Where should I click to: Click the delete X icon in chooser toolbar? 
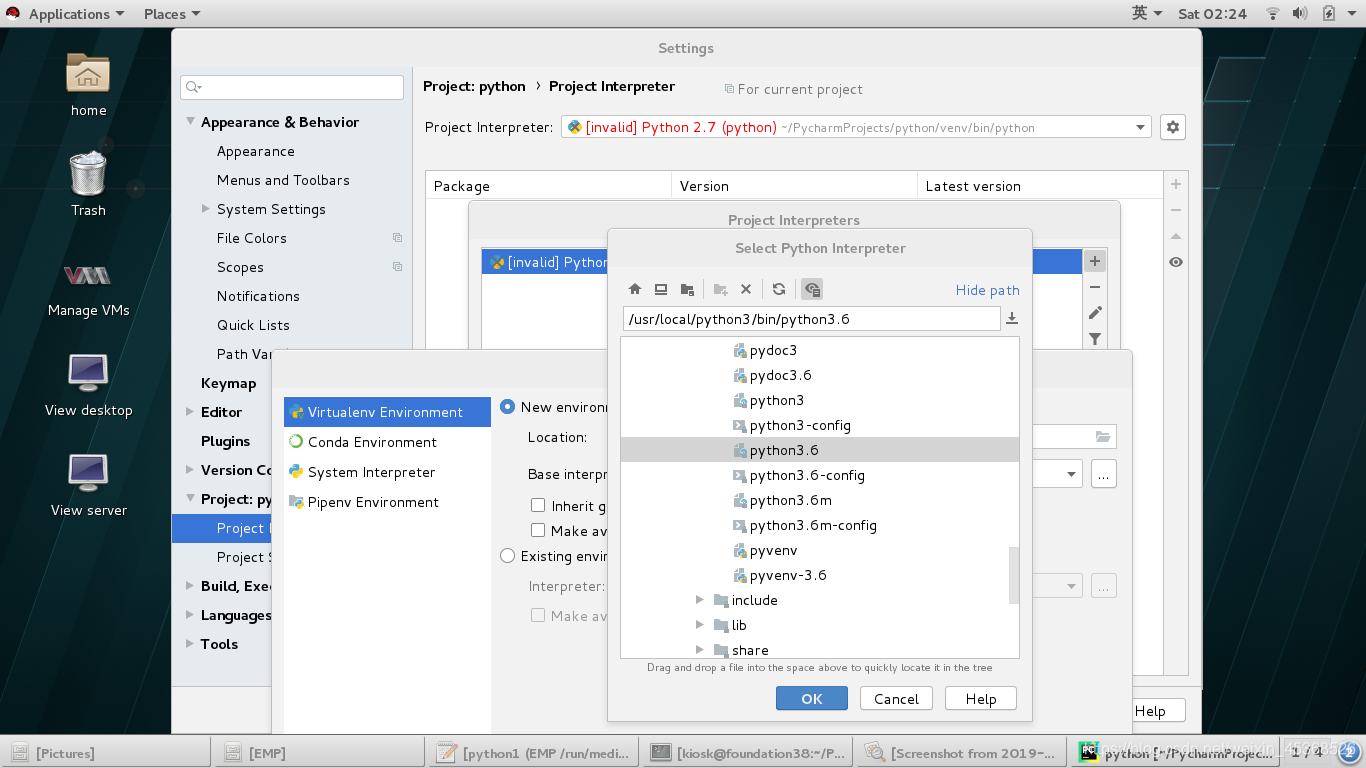746,289
